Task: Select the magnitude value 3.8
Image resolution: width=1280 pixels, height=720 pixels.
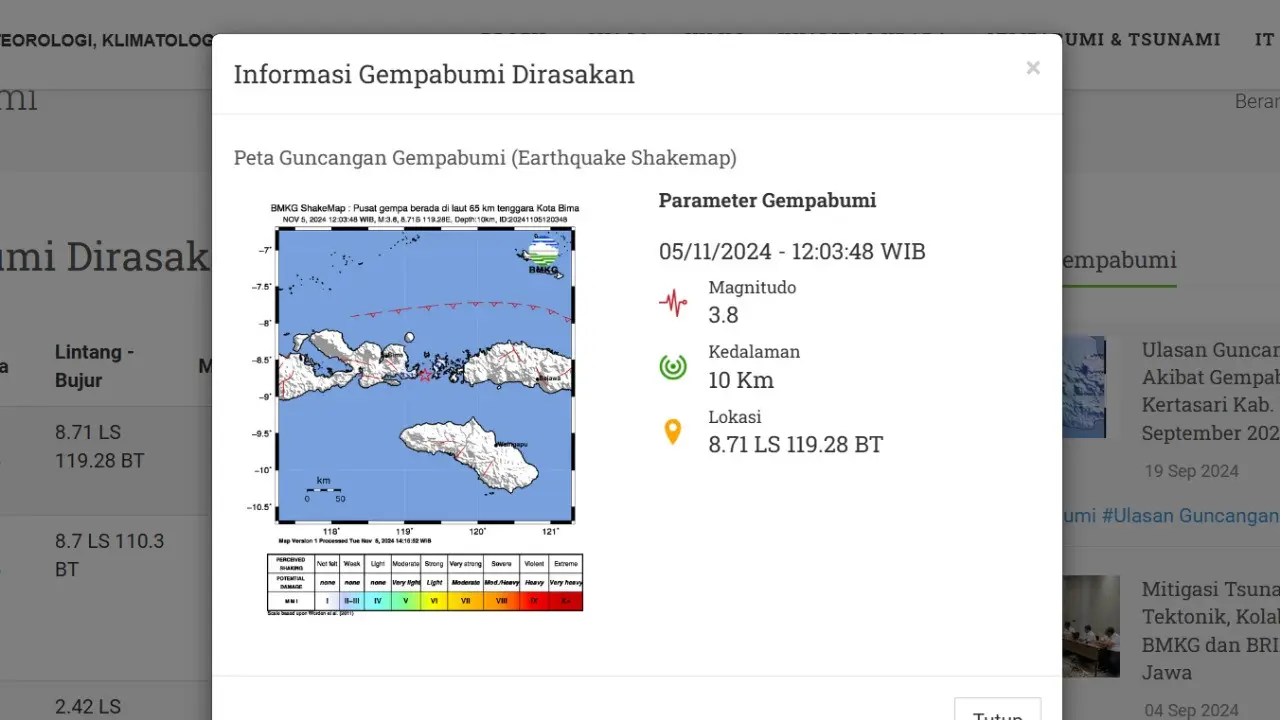Action: pos(723,315)
